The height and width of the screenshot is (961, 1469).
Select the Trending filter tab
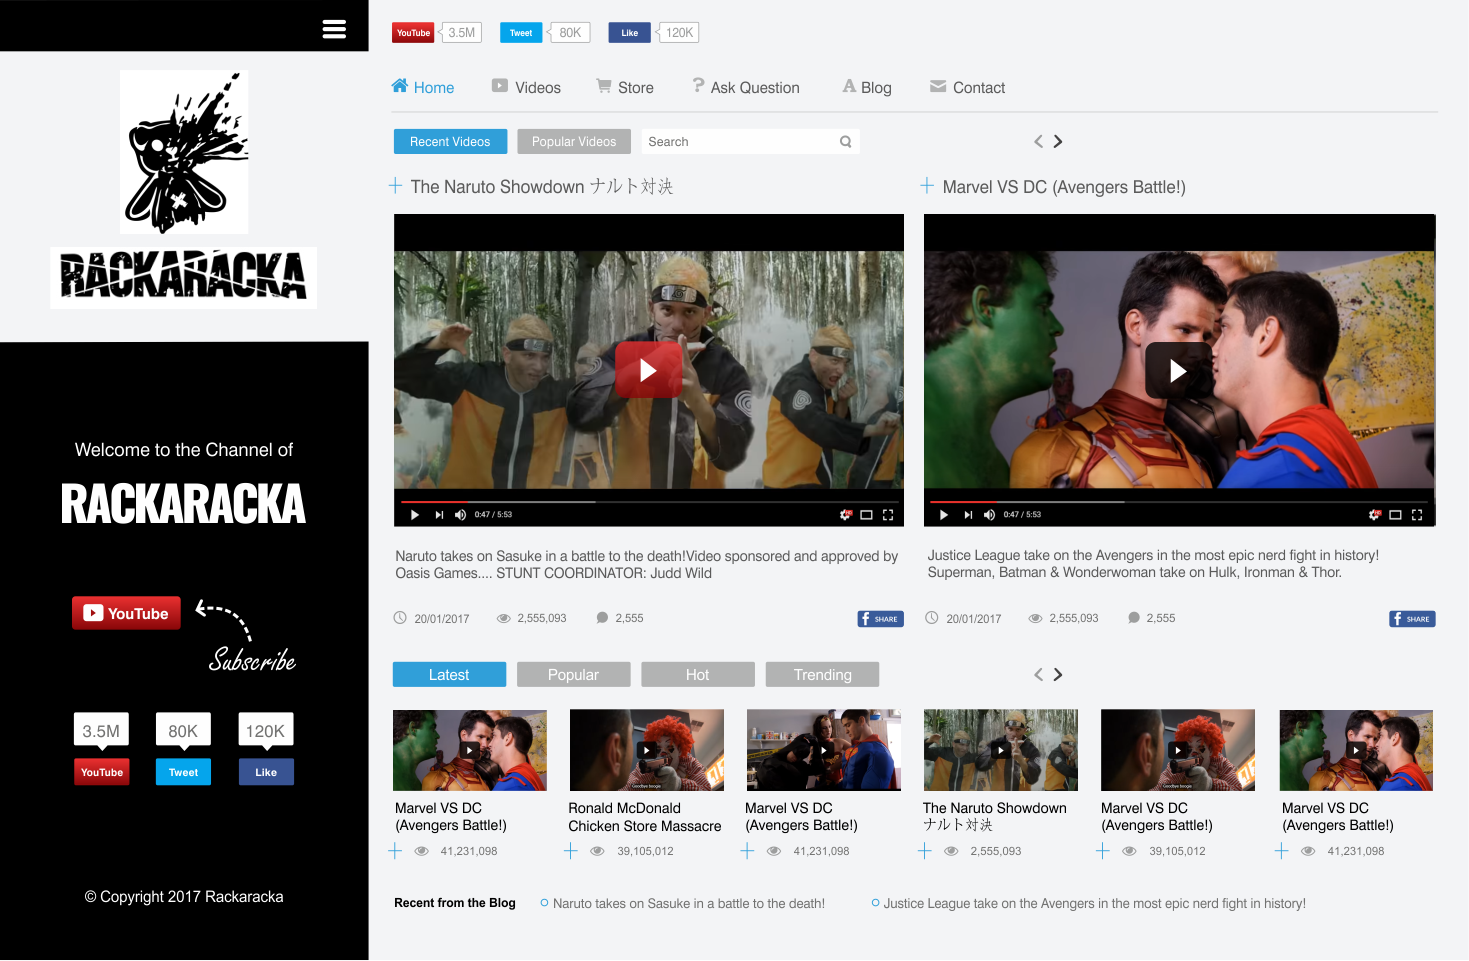pyautogui.click(x=822, y=675)
